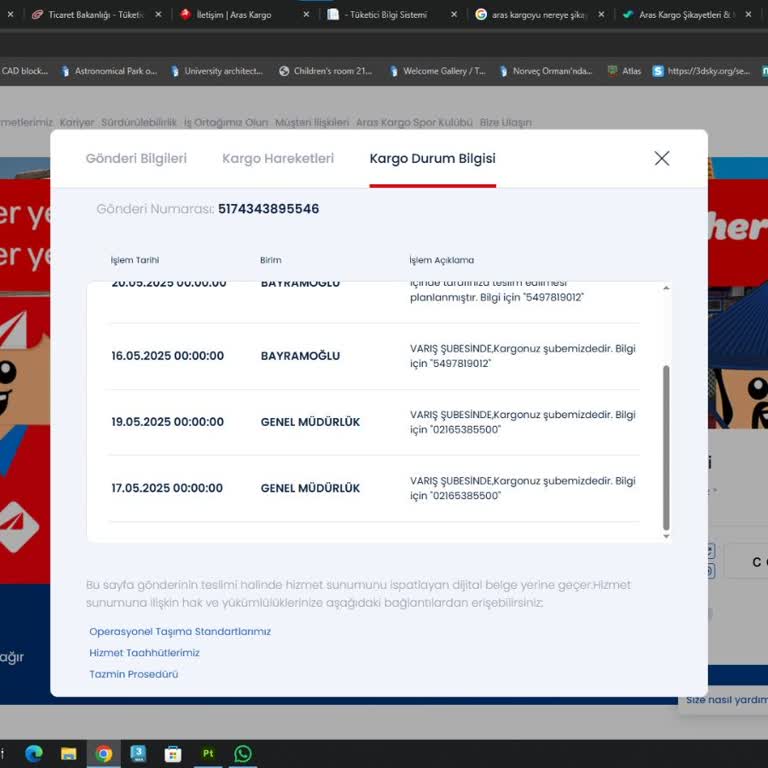768x768 pixels.
Task: Open Astronomical Park bookmark
Action: (109, 71)
